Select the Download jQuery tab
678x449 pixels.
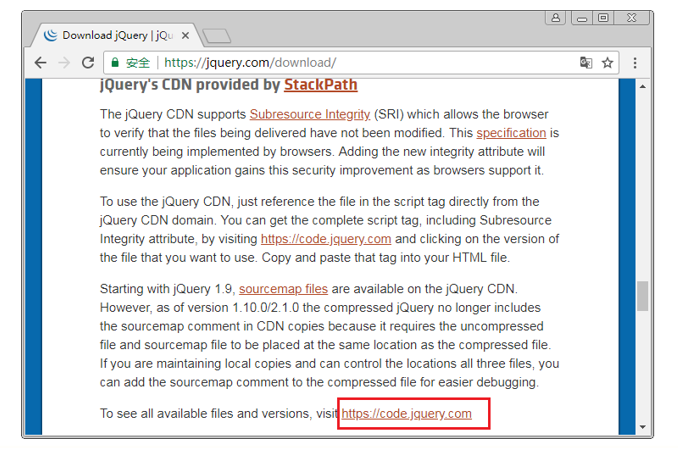point(117,35)
